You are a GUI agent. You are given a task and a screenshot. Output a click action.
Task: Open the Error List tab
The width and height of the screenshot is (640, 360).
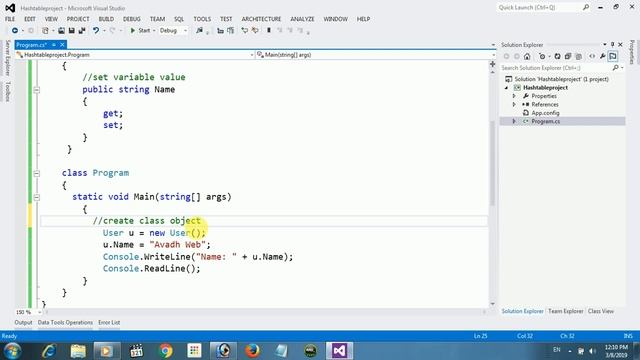(x=109, y=322)
